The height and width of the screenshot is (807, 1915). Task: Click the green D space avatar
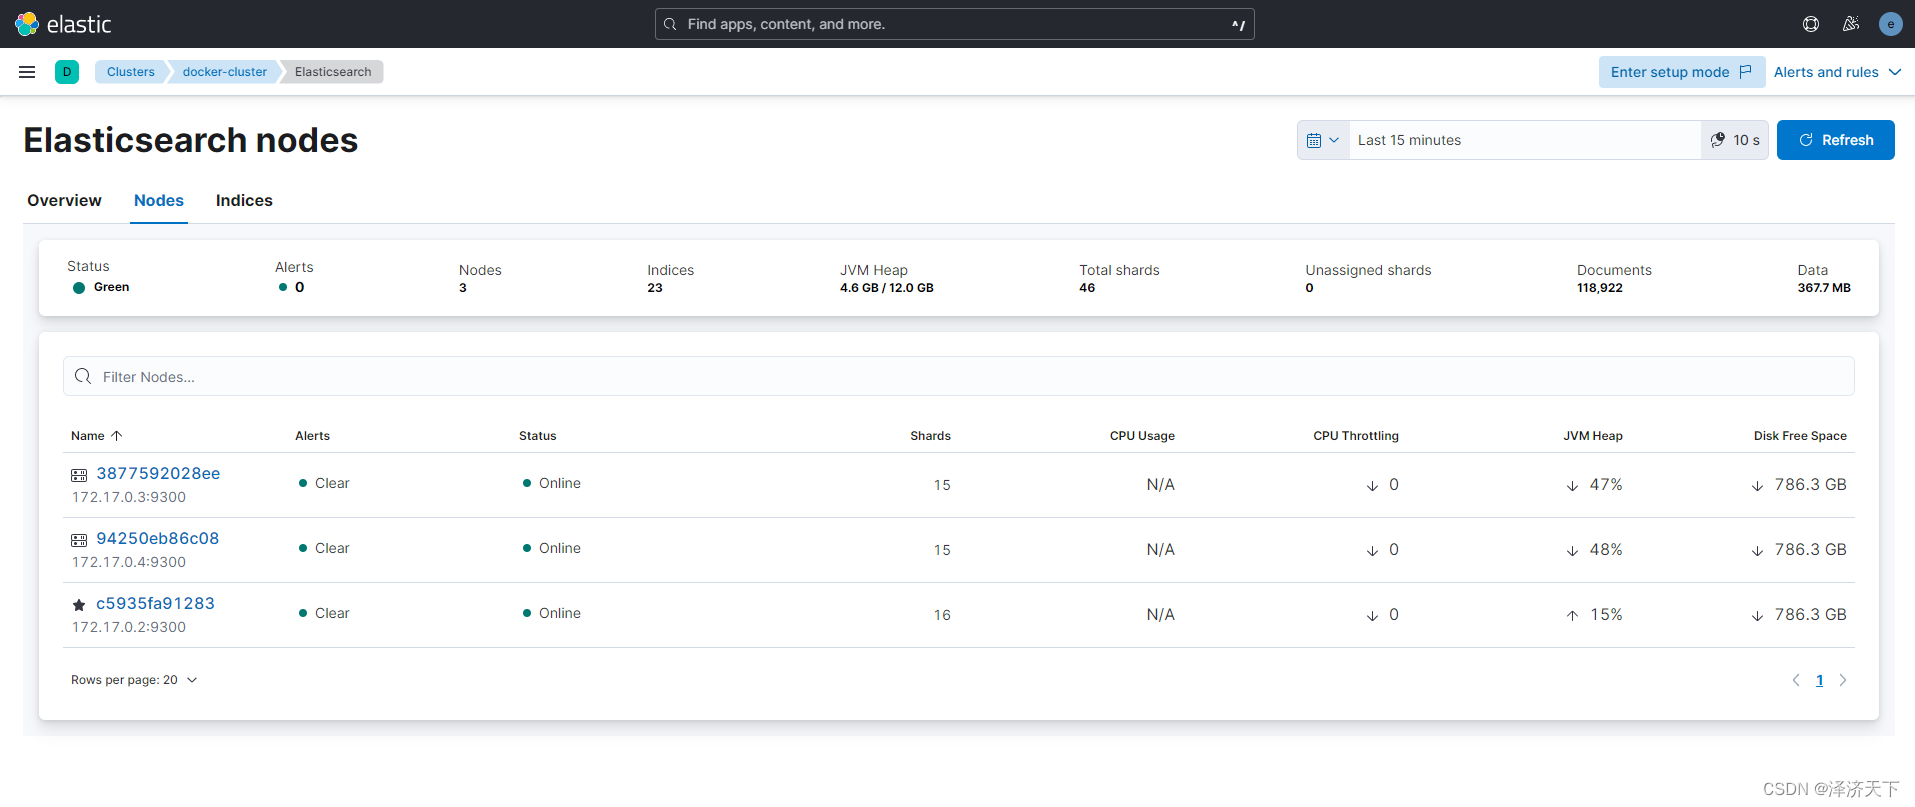click(67, 72)
